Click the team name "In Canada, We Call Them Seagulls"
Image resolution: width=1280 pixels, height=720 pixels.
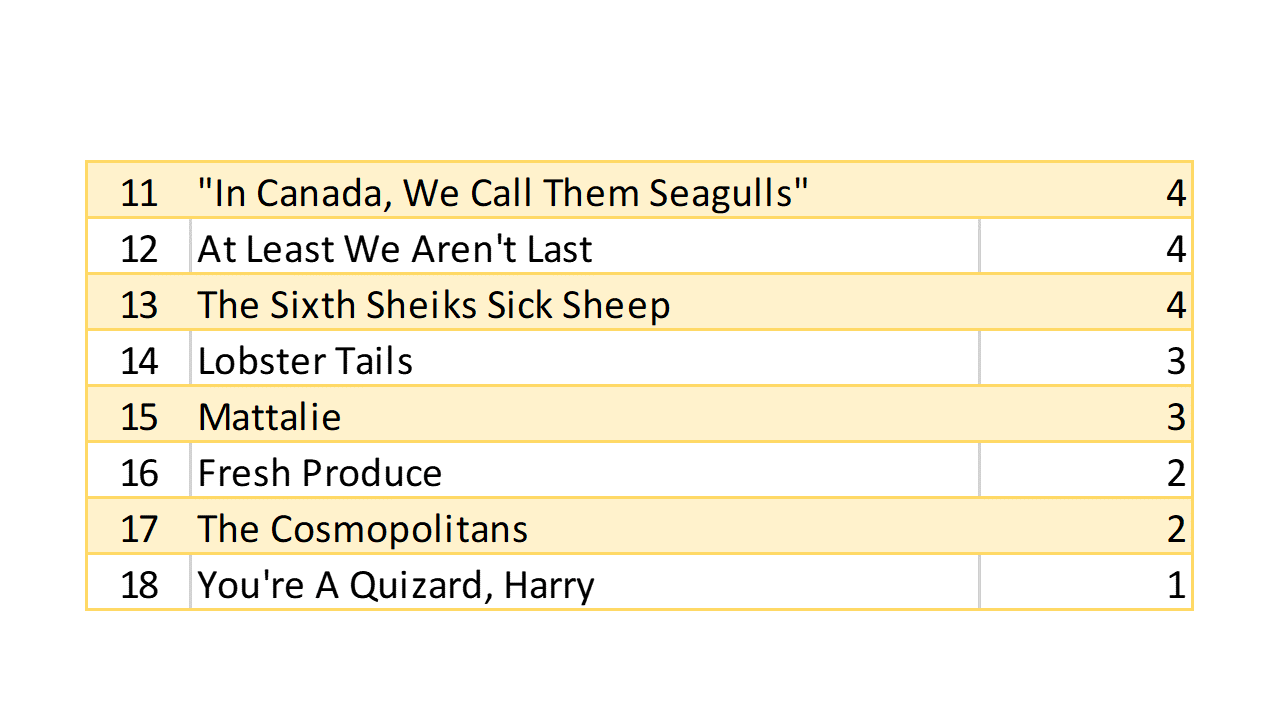point(502,192)
